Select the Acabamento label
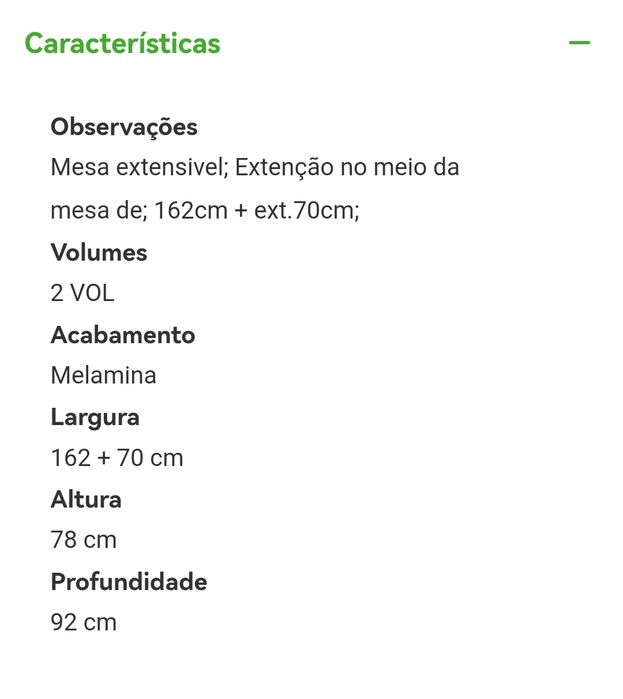623x699 pixels. click(x=123, y=335)
